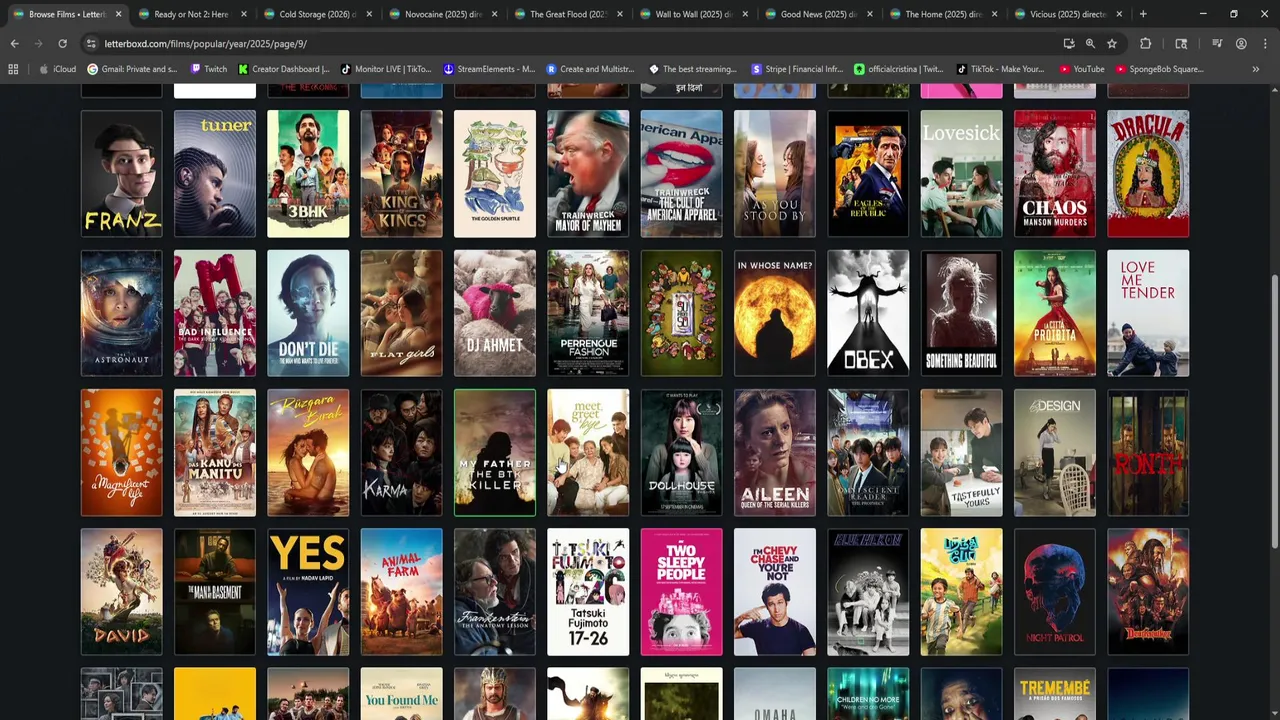1280x720 pixels.
Task: Open the Dollhouse film poster
Action: pyautogui.click(x=681, y=453)
